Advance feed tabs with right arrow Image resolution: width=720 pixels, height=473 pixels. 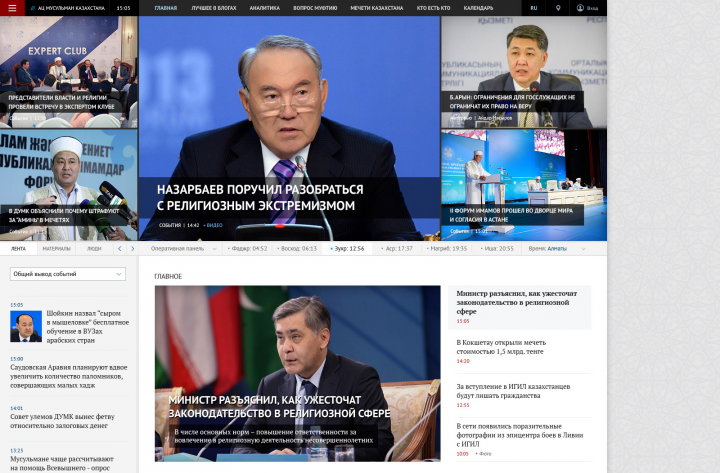coord(133,248)
